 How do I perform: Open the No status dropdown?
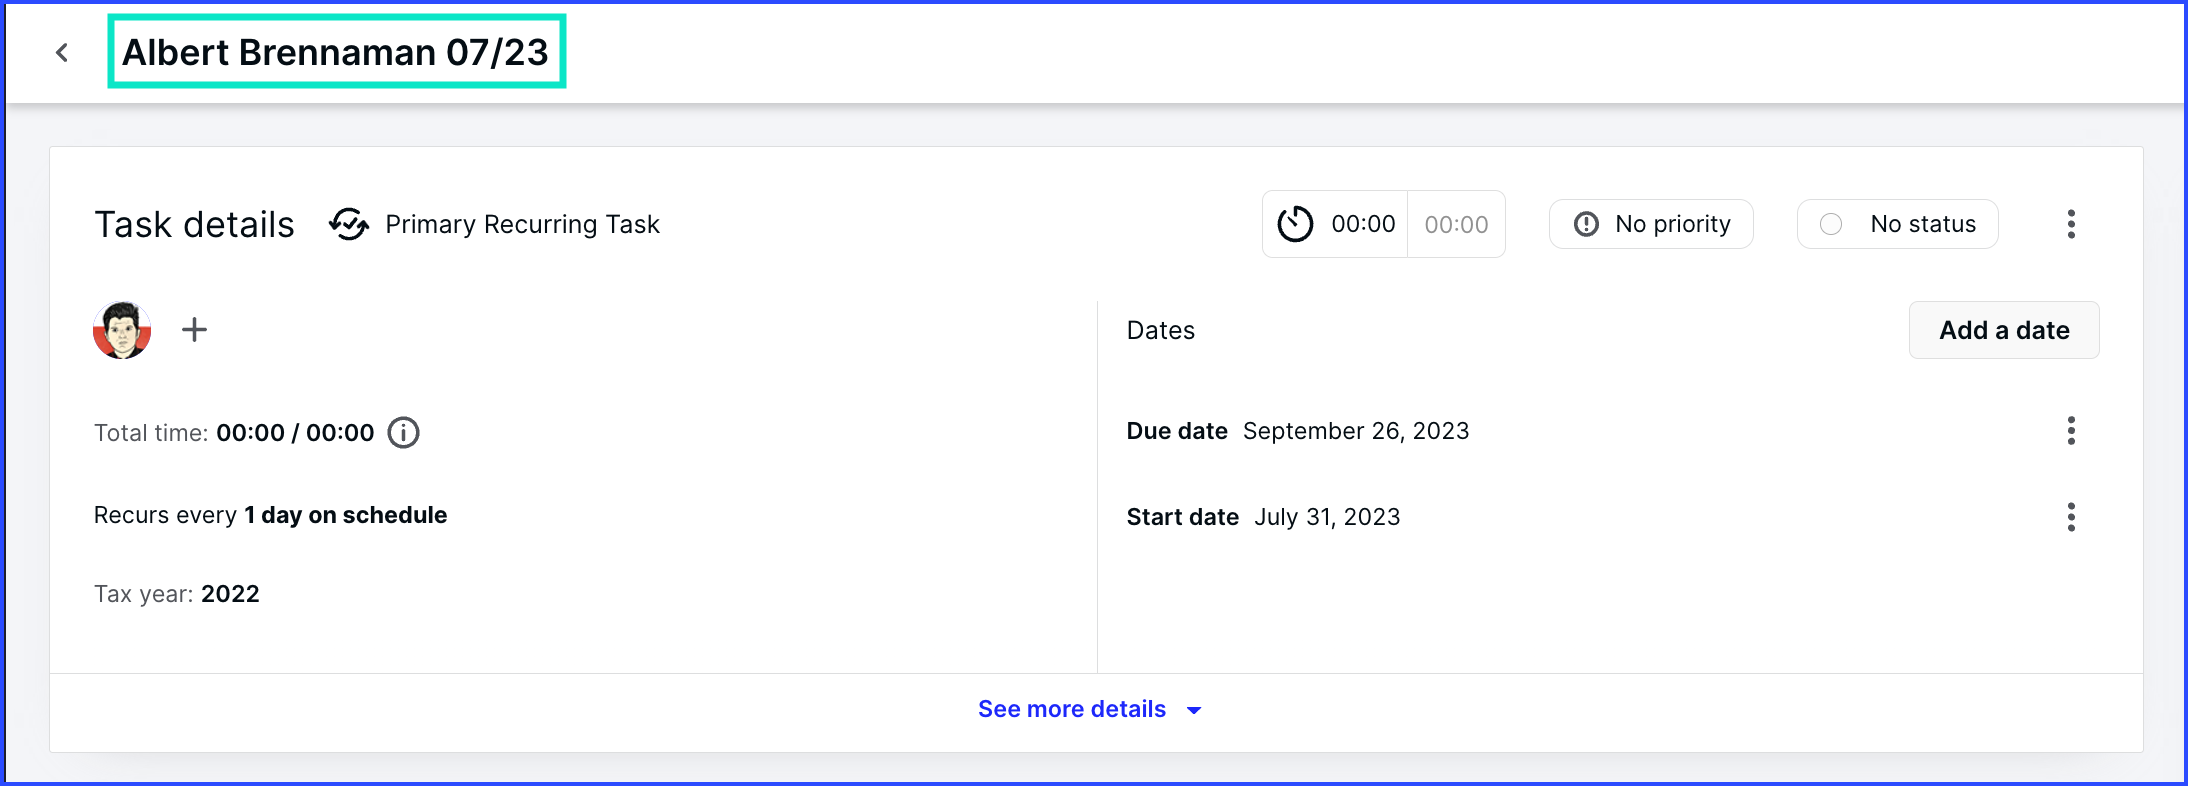(x=1897, y=224)
